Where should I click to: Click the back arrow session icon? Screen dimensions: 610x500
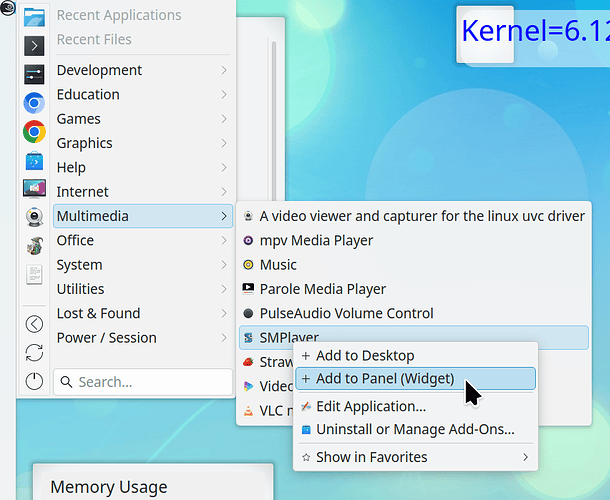[34, 324]
